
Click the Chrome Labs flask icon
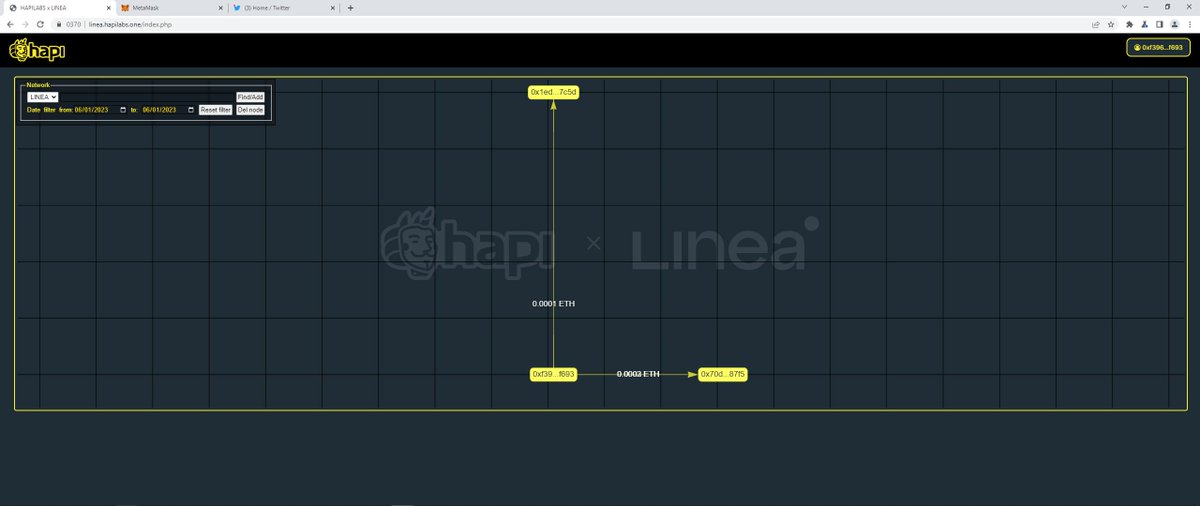pos(1144,24)
